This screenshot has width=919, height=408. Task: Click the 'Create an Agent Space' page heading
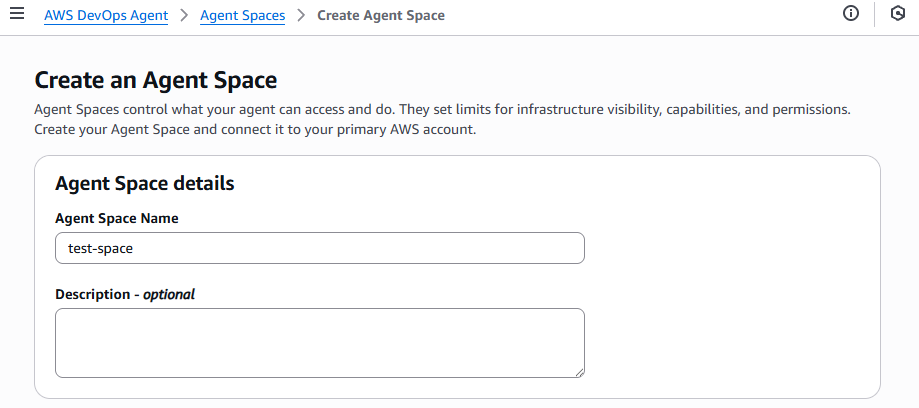[156, 80]
